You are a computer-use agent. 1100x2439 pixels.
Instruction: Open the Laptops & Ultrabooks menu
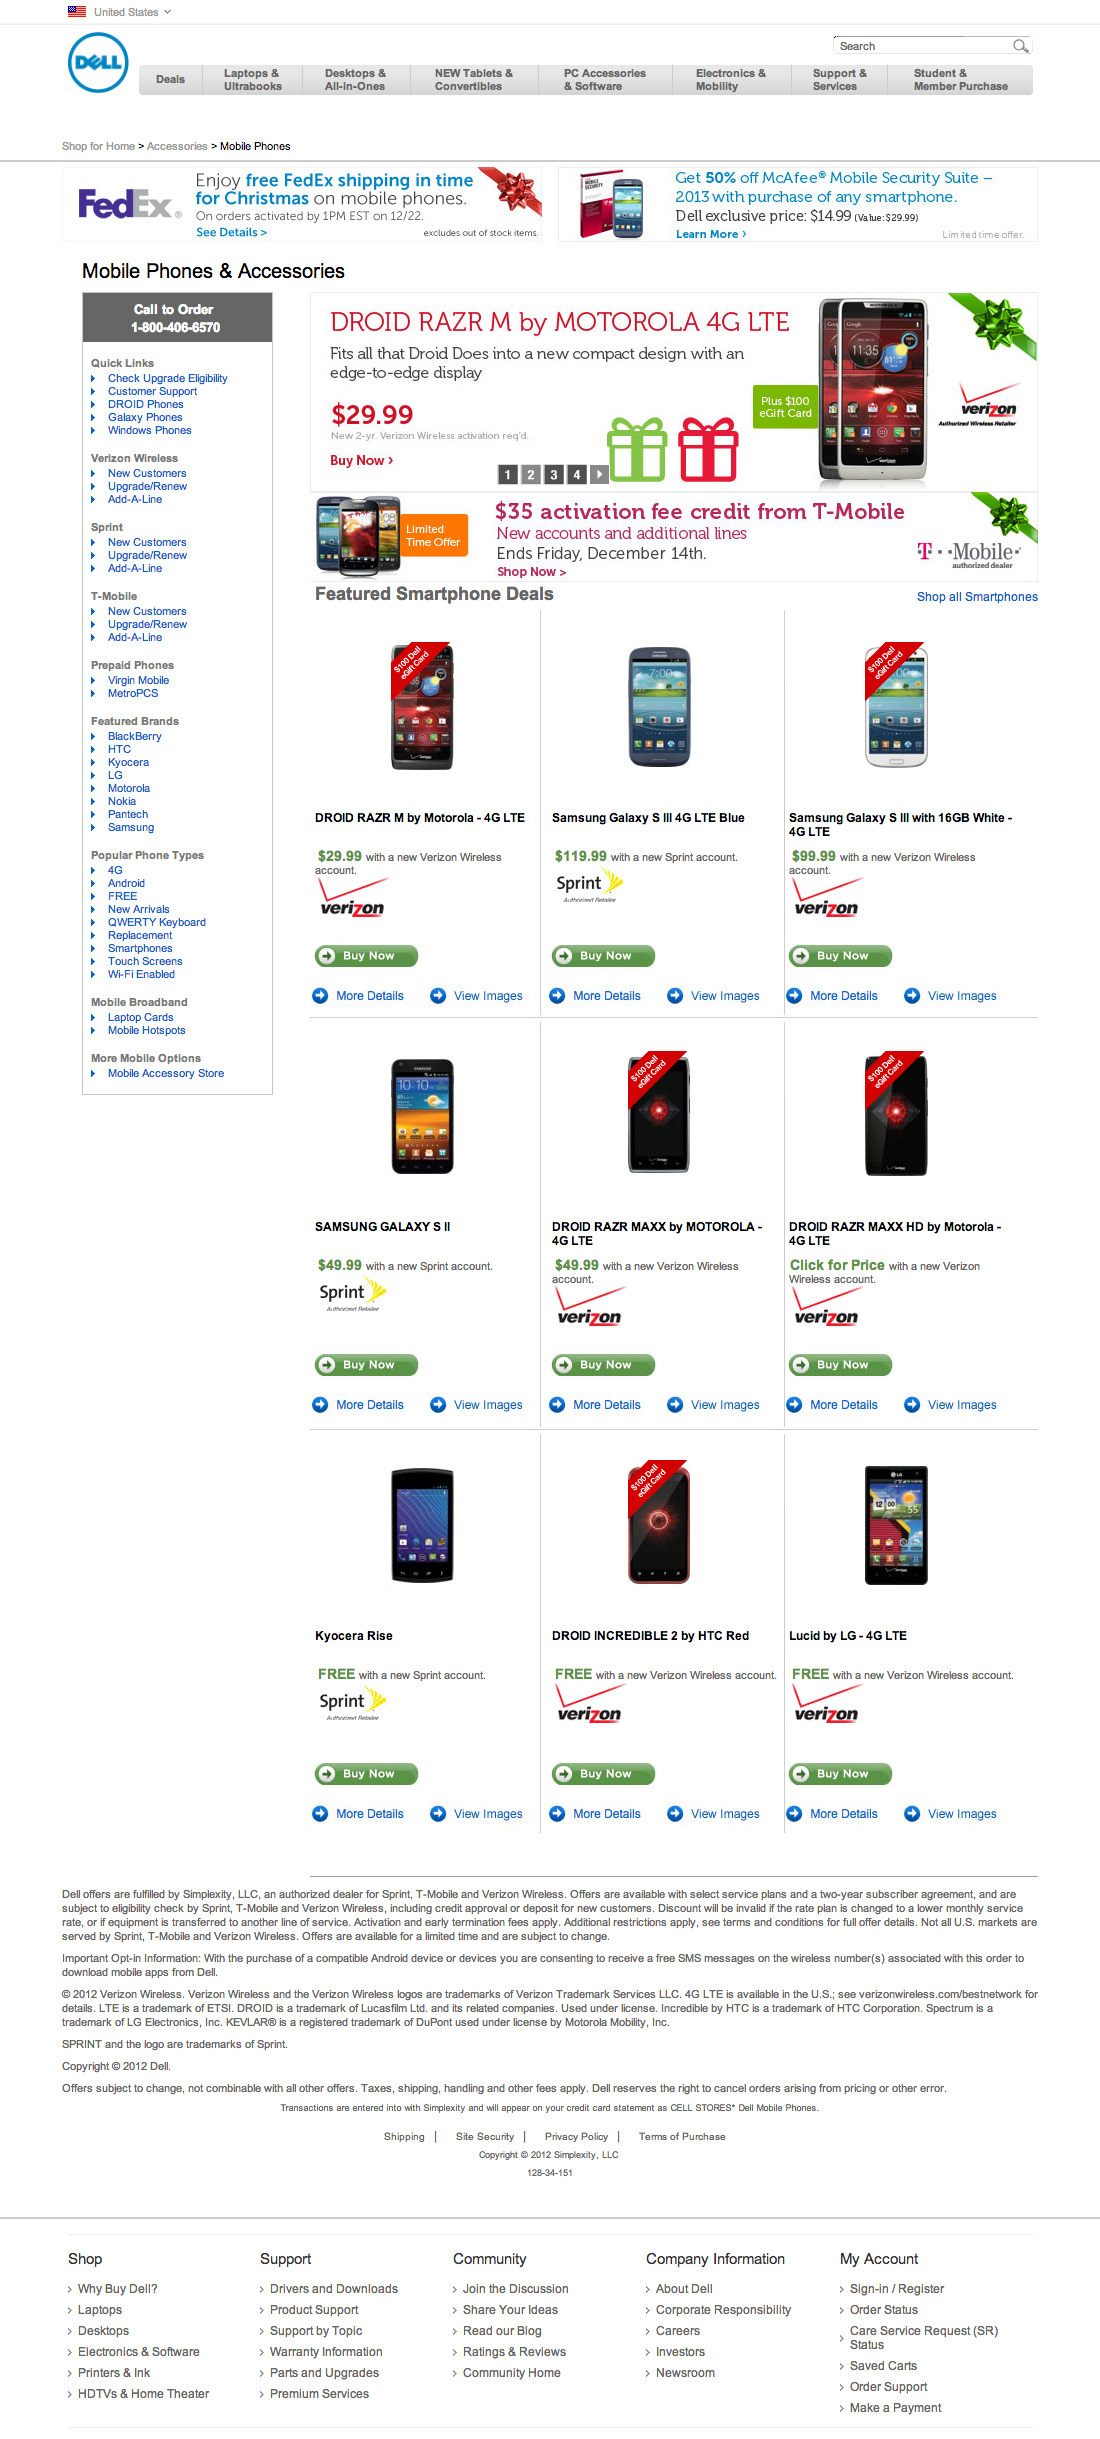(252, 80)
